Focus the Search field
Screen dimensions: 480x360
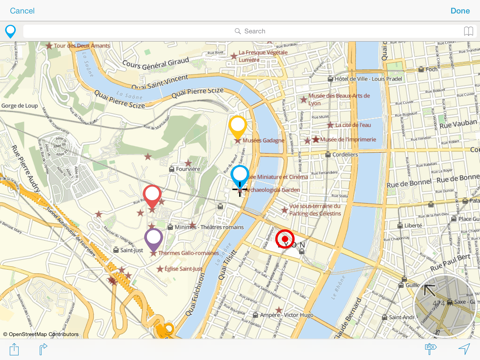click(250, 31)
